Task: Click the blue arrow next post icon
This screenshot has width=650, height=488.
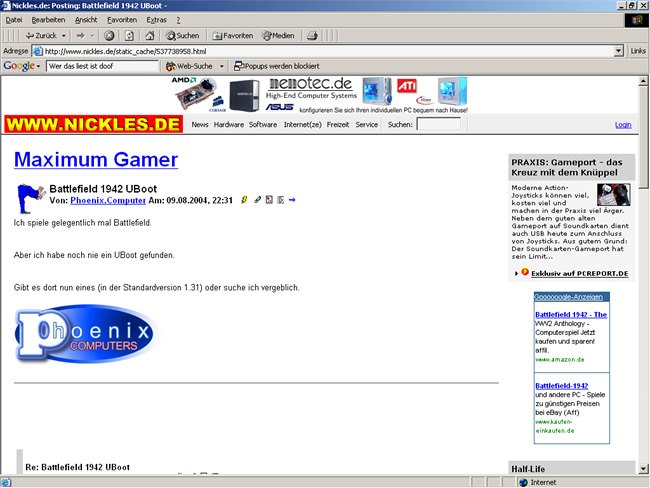Action: (292, 200)
